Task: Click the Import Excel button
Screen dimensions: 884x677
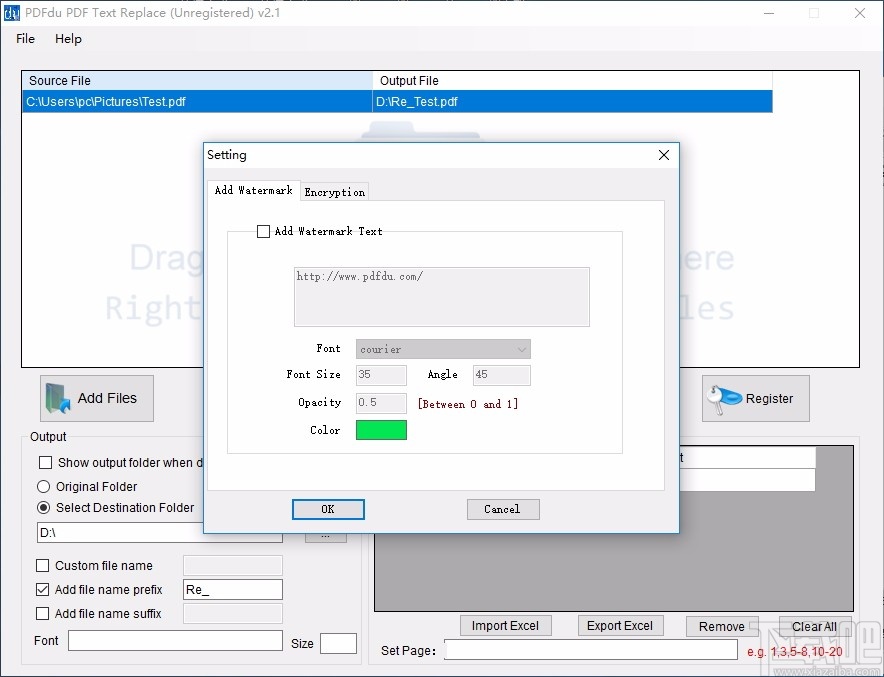Action: point(506,625)
